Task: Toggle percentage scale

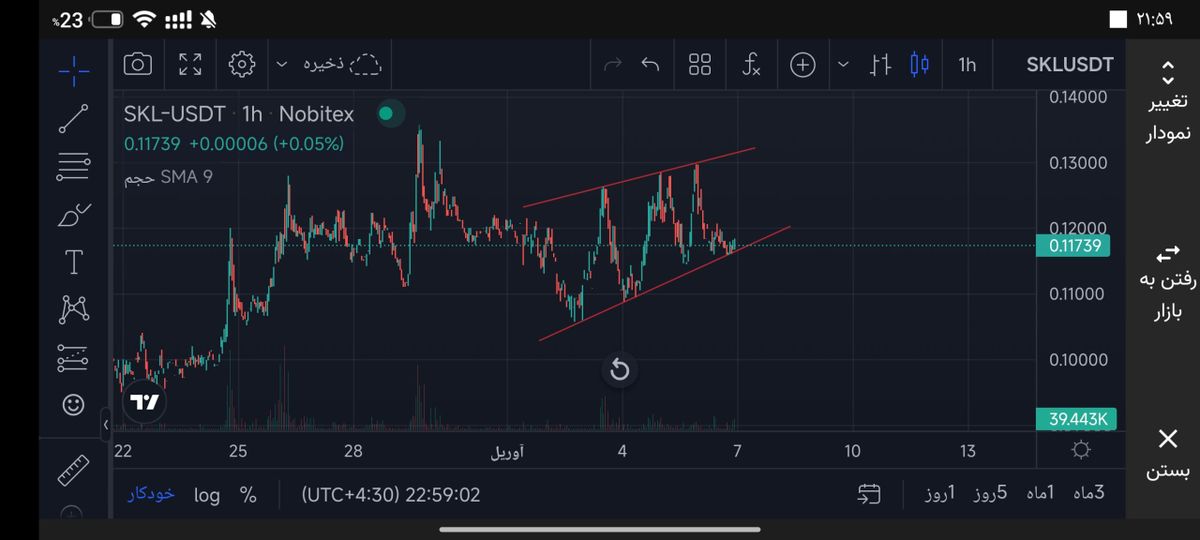Action: (248, 495)
